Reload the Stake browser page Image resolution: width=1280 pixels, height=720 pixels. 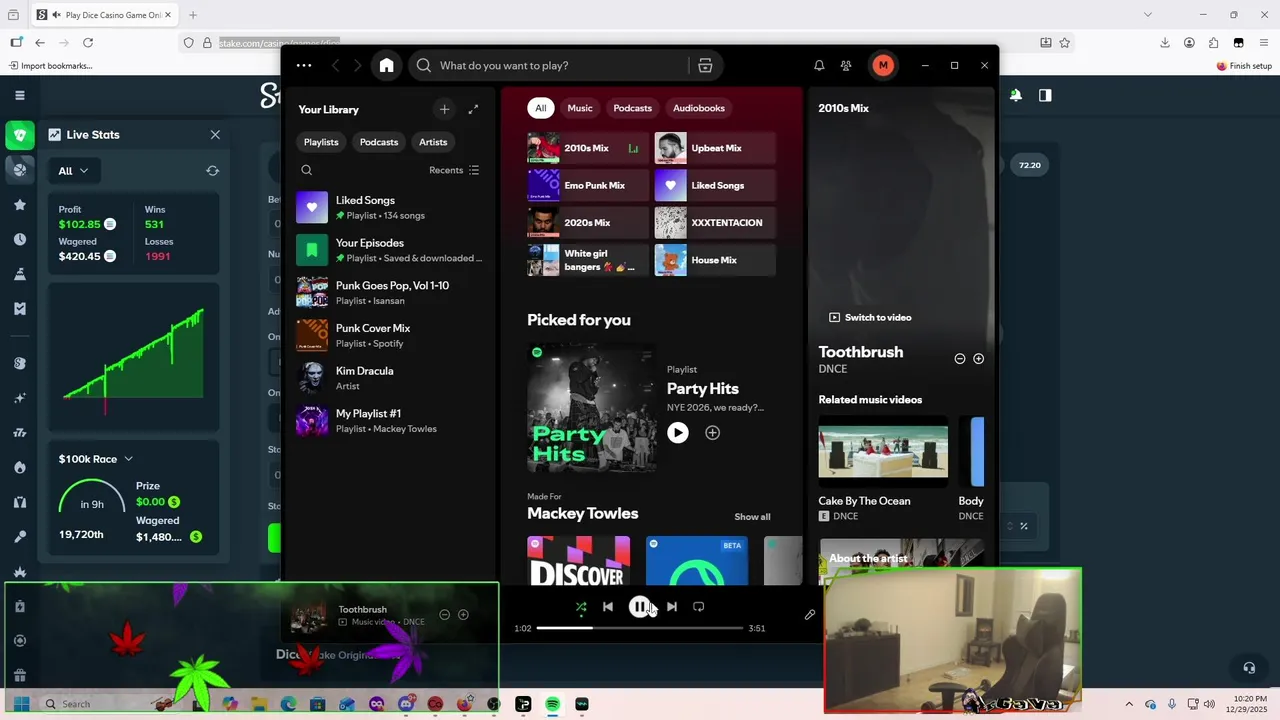88,43
